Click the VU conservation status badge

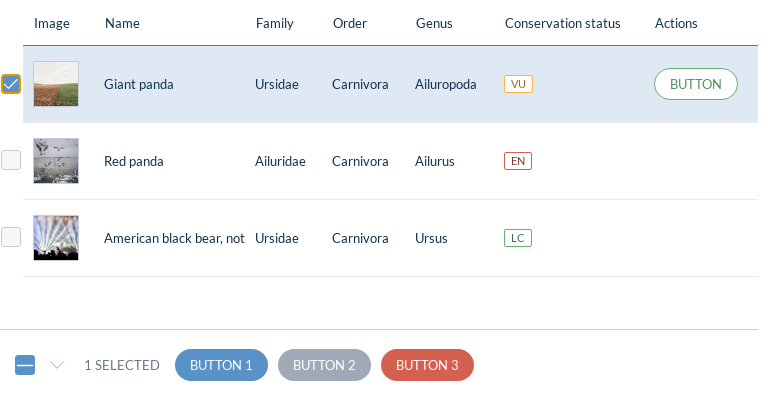[518, 84]
